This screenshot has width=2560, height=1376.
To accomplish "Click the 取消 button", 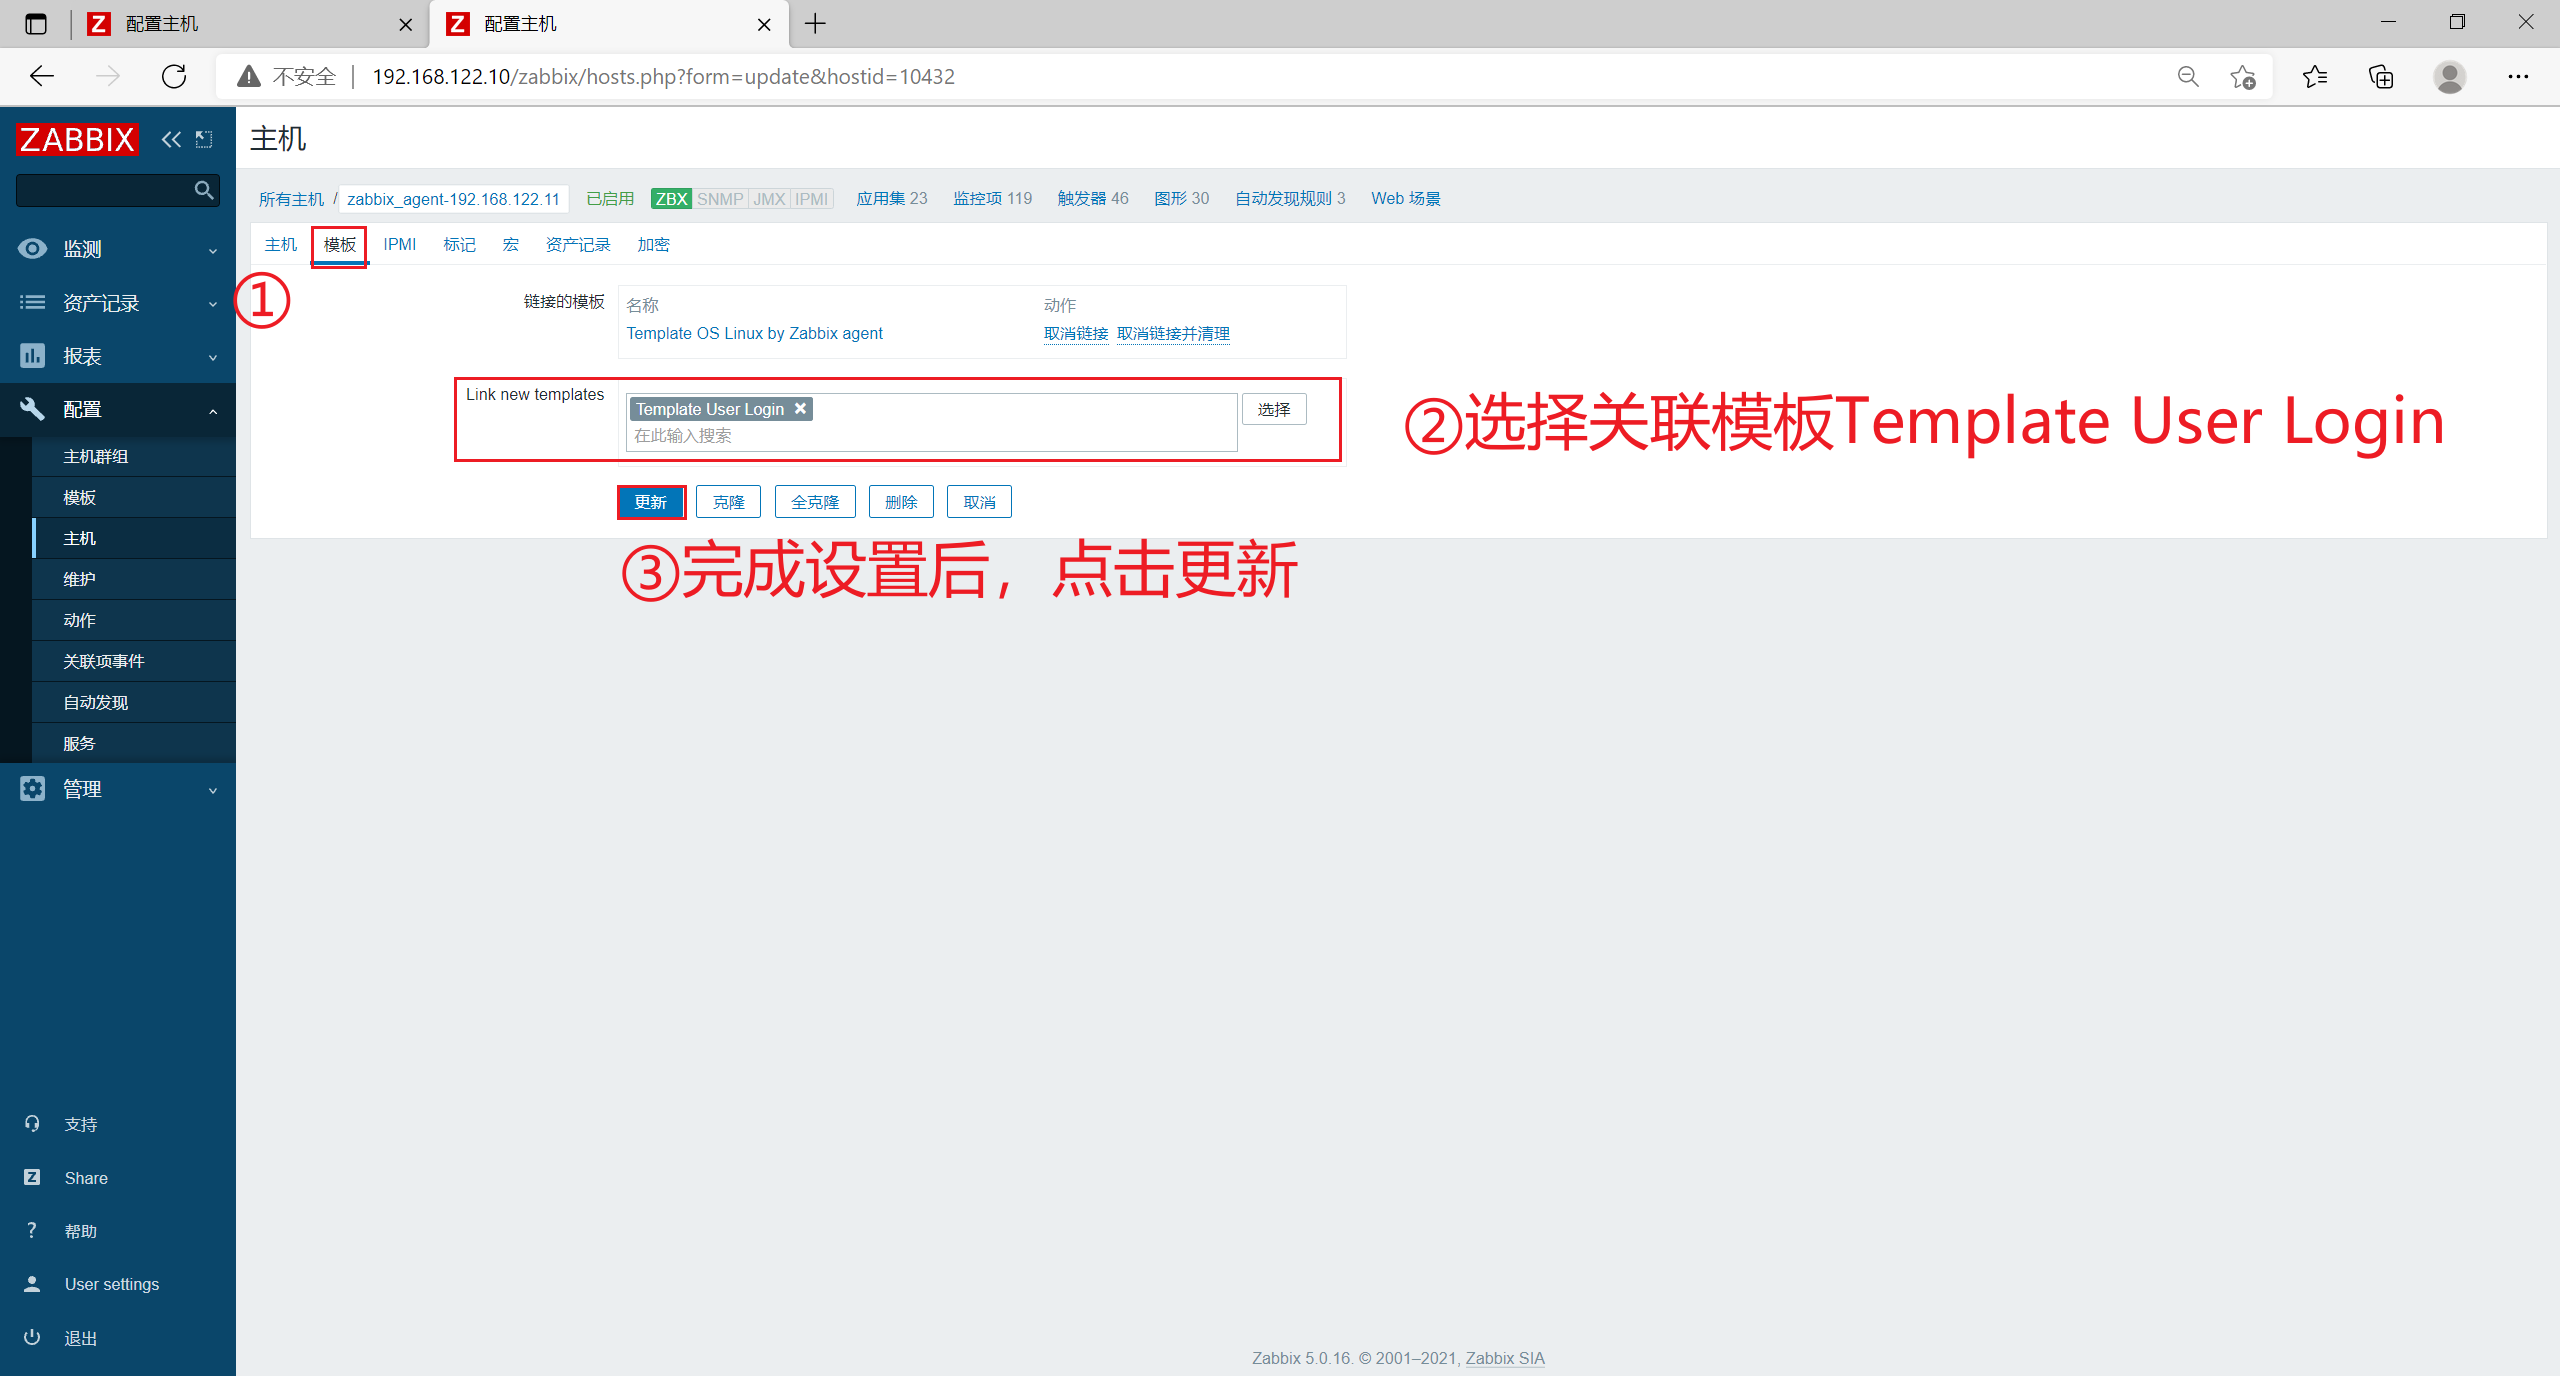I will [x=980, y=502].
